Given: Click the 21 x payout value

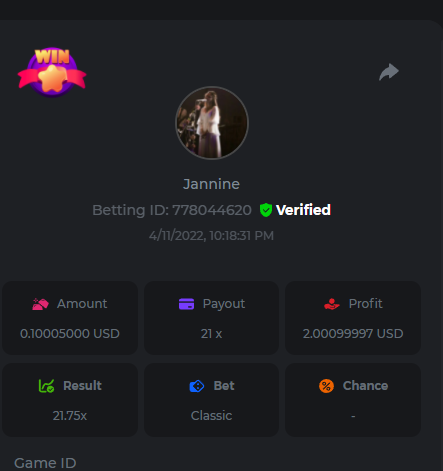Looking at the screenshot, I should (211, 334).
